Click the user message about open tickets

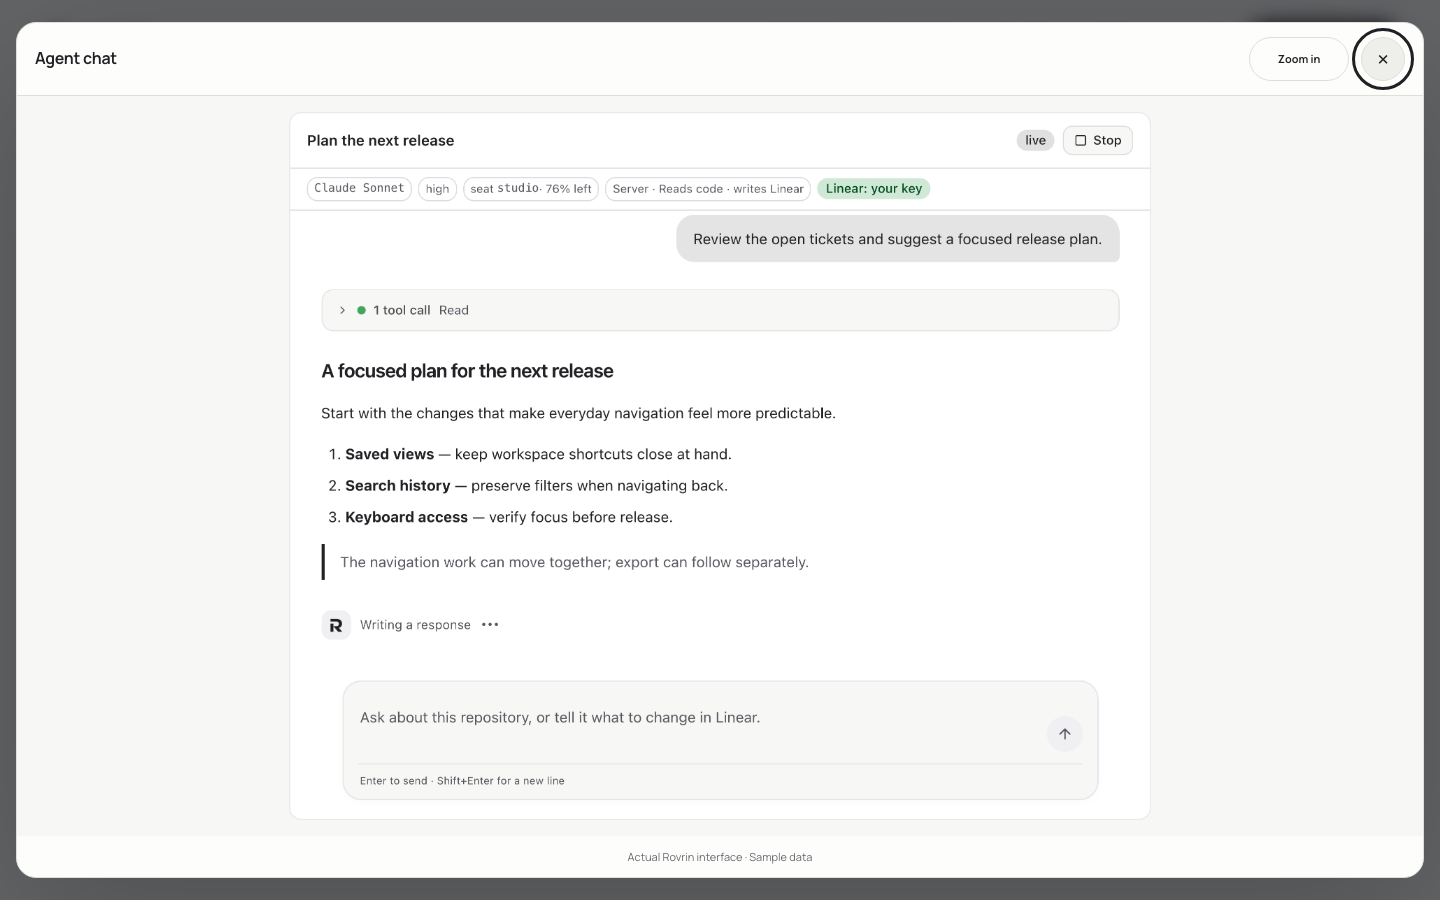898,239
